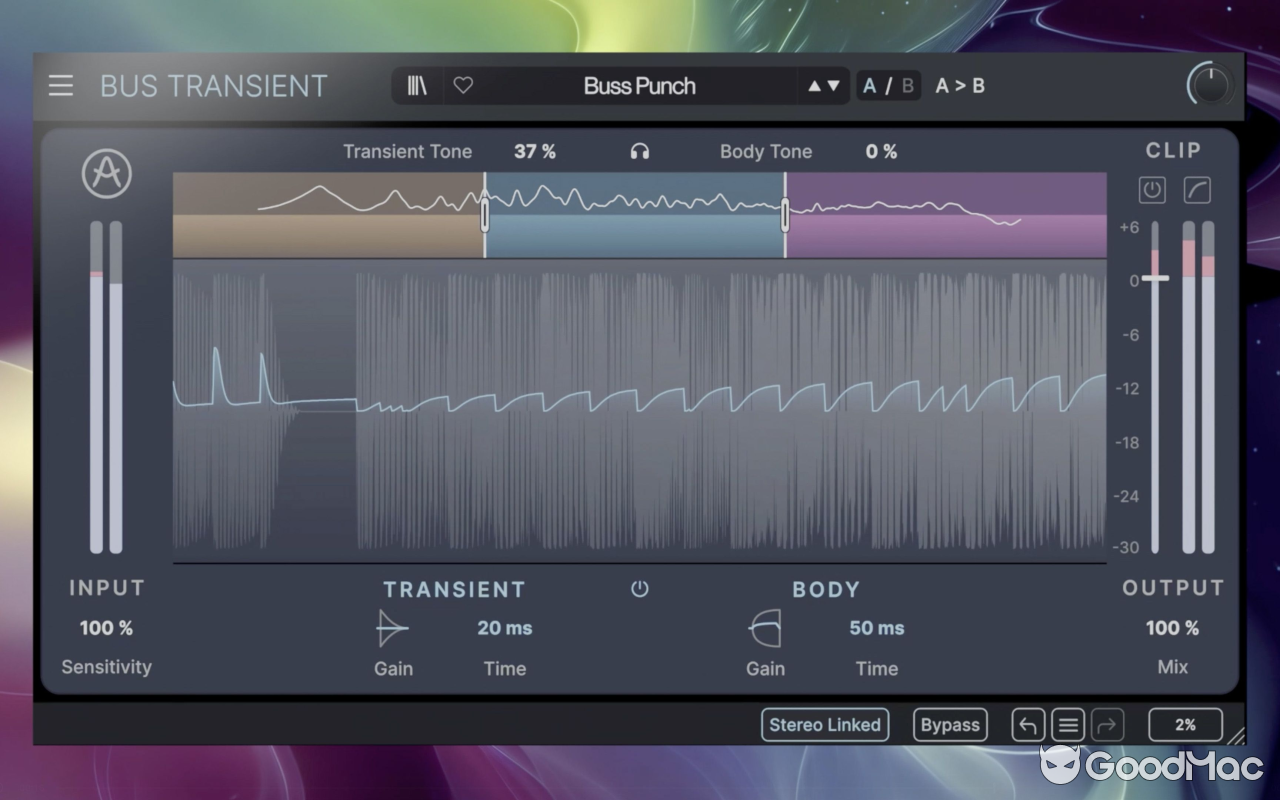Favorite the Buss Punch preset via heart icon

pos(462,85)
